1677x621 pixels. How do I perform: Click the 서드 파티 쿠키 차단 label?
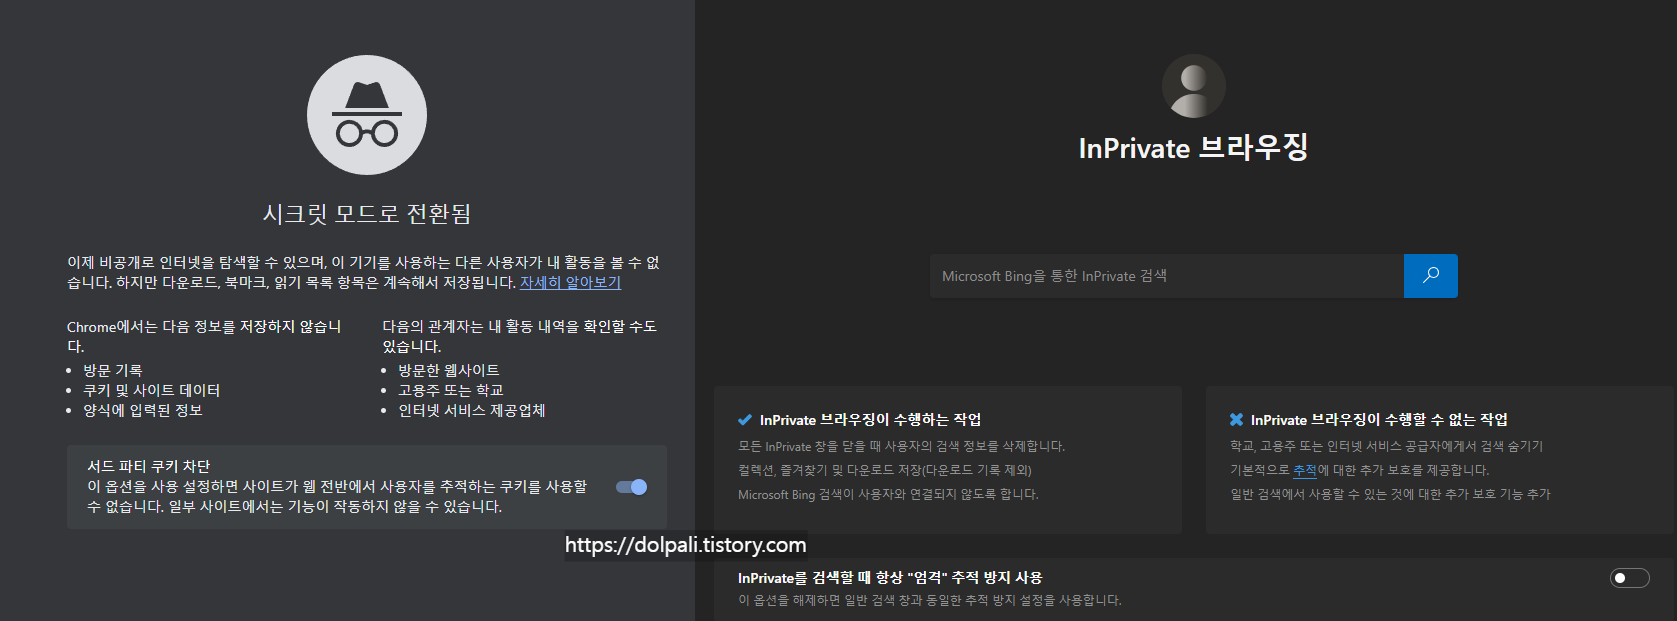coord(149,467)
